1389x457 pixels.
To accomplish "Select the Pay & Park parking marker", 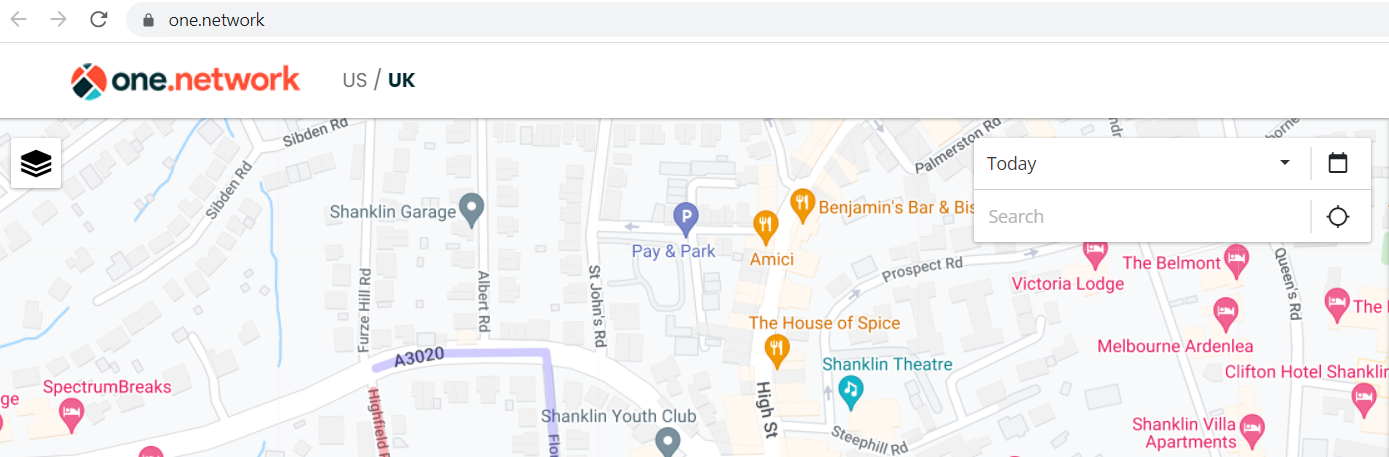I will pyautogui.click(x=684, y=216).
